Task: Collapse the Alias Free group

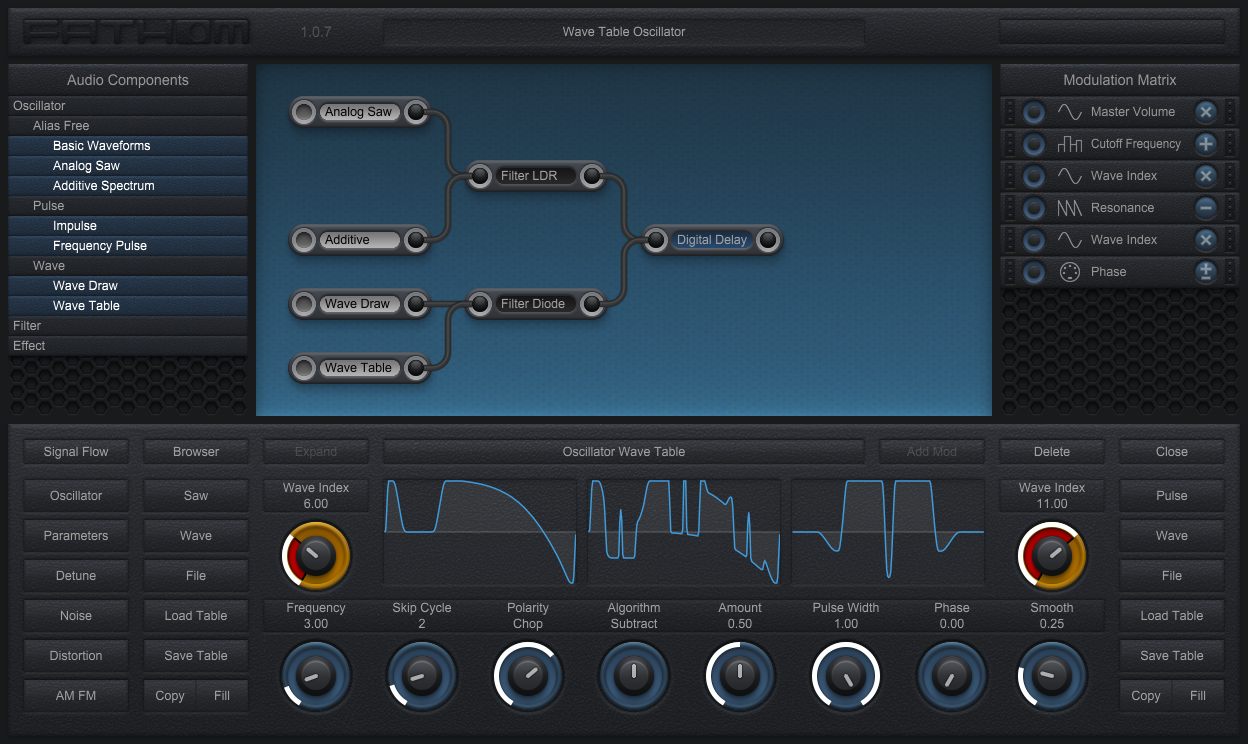Action: 128,126
